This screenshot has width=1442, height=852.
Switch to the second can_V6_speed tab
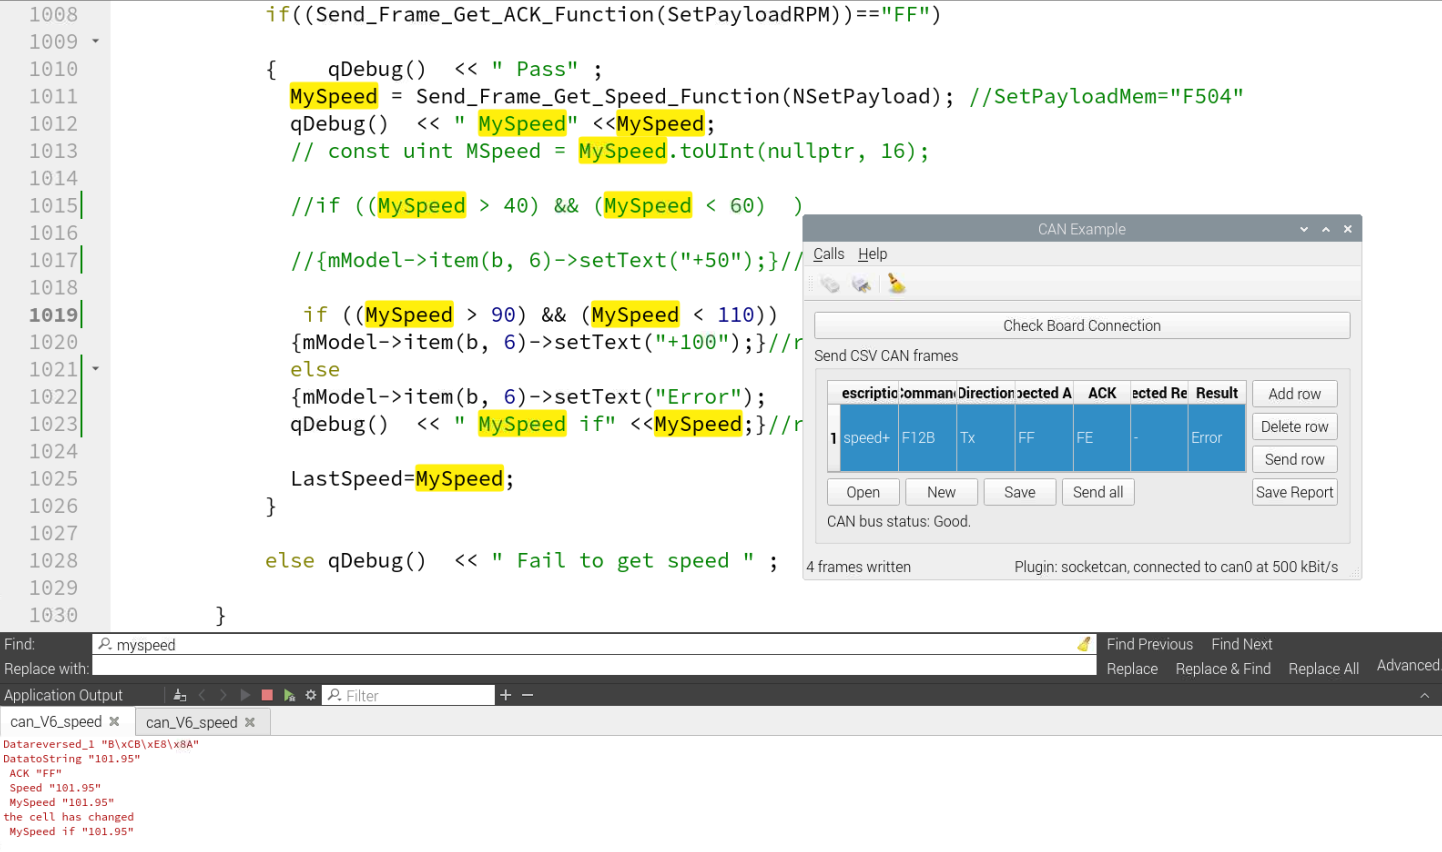(x=191, y=722)
